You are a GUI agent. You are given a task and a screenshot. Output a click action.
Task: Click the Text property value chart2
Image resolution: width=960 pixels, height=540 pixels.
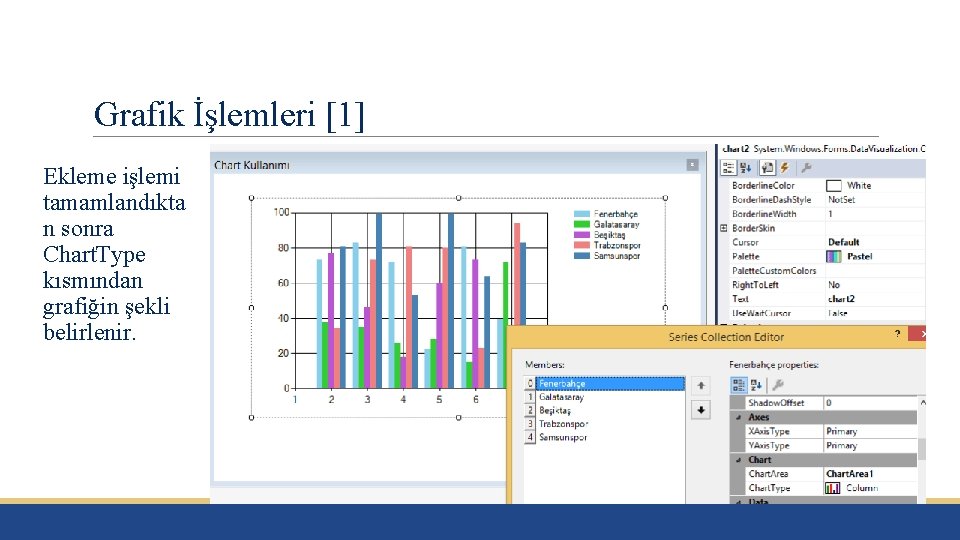[876, 299]
